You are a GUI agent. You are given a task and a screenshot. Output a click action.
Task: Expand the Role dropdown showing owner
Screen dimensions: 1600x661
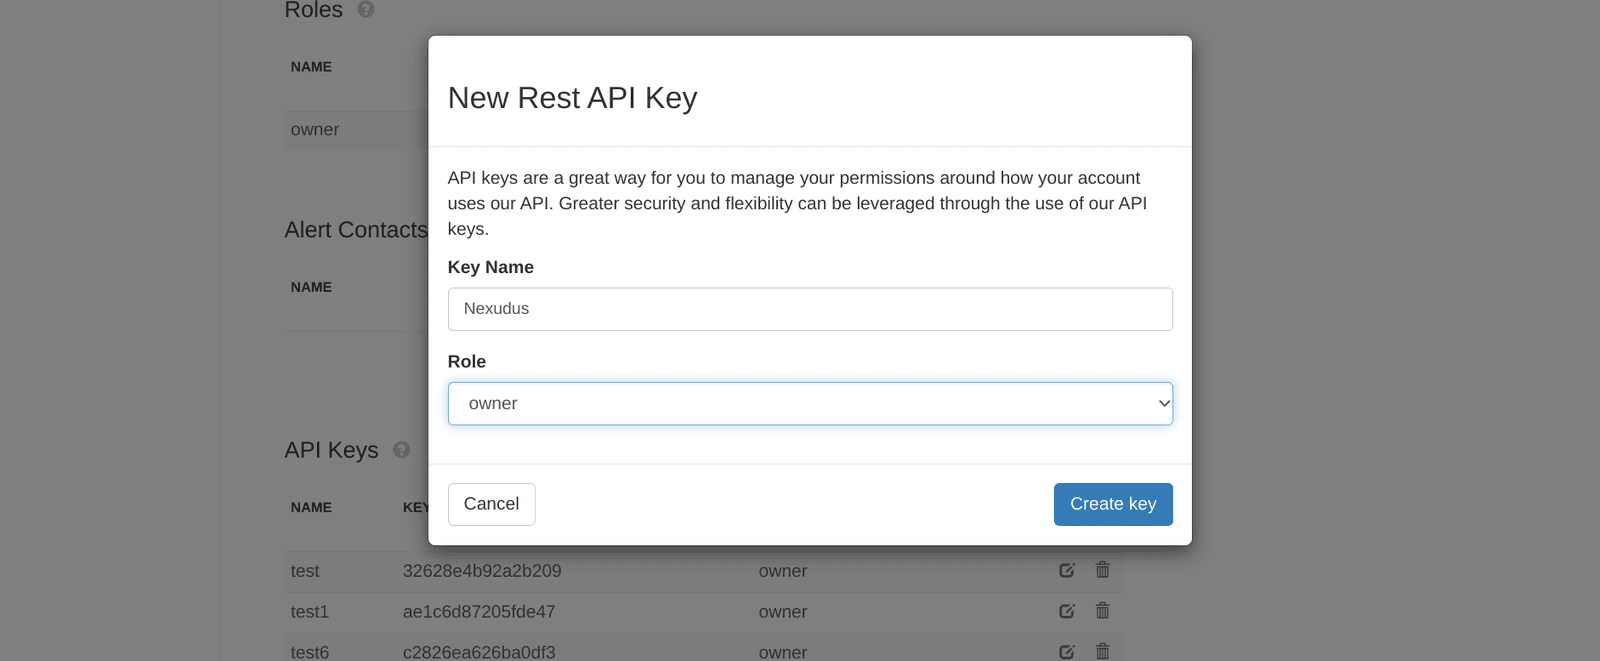tap(810, 404)
